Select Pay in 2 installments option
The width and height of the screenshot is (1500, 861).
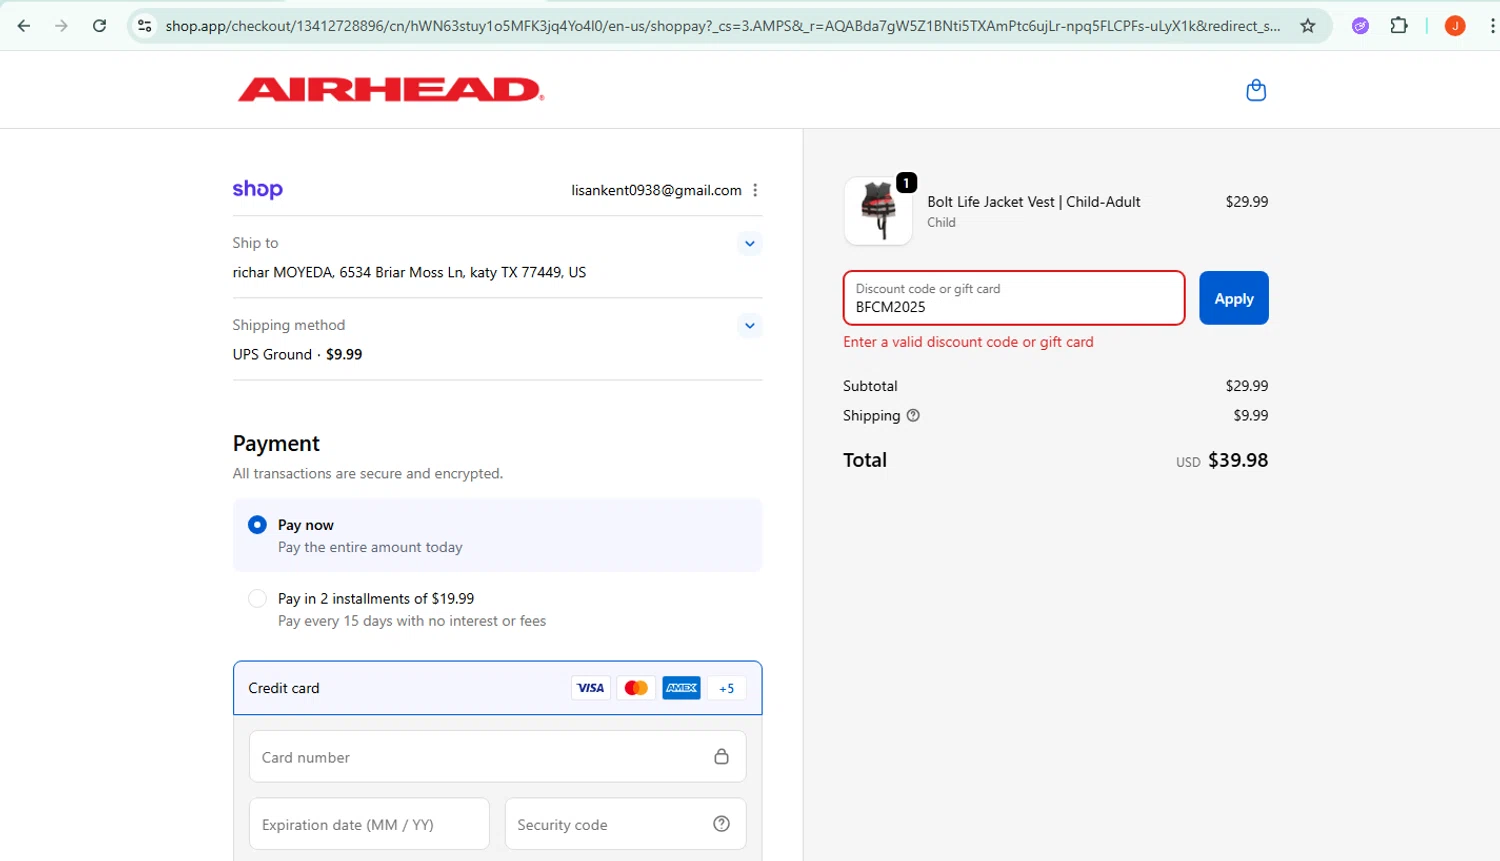257,598
